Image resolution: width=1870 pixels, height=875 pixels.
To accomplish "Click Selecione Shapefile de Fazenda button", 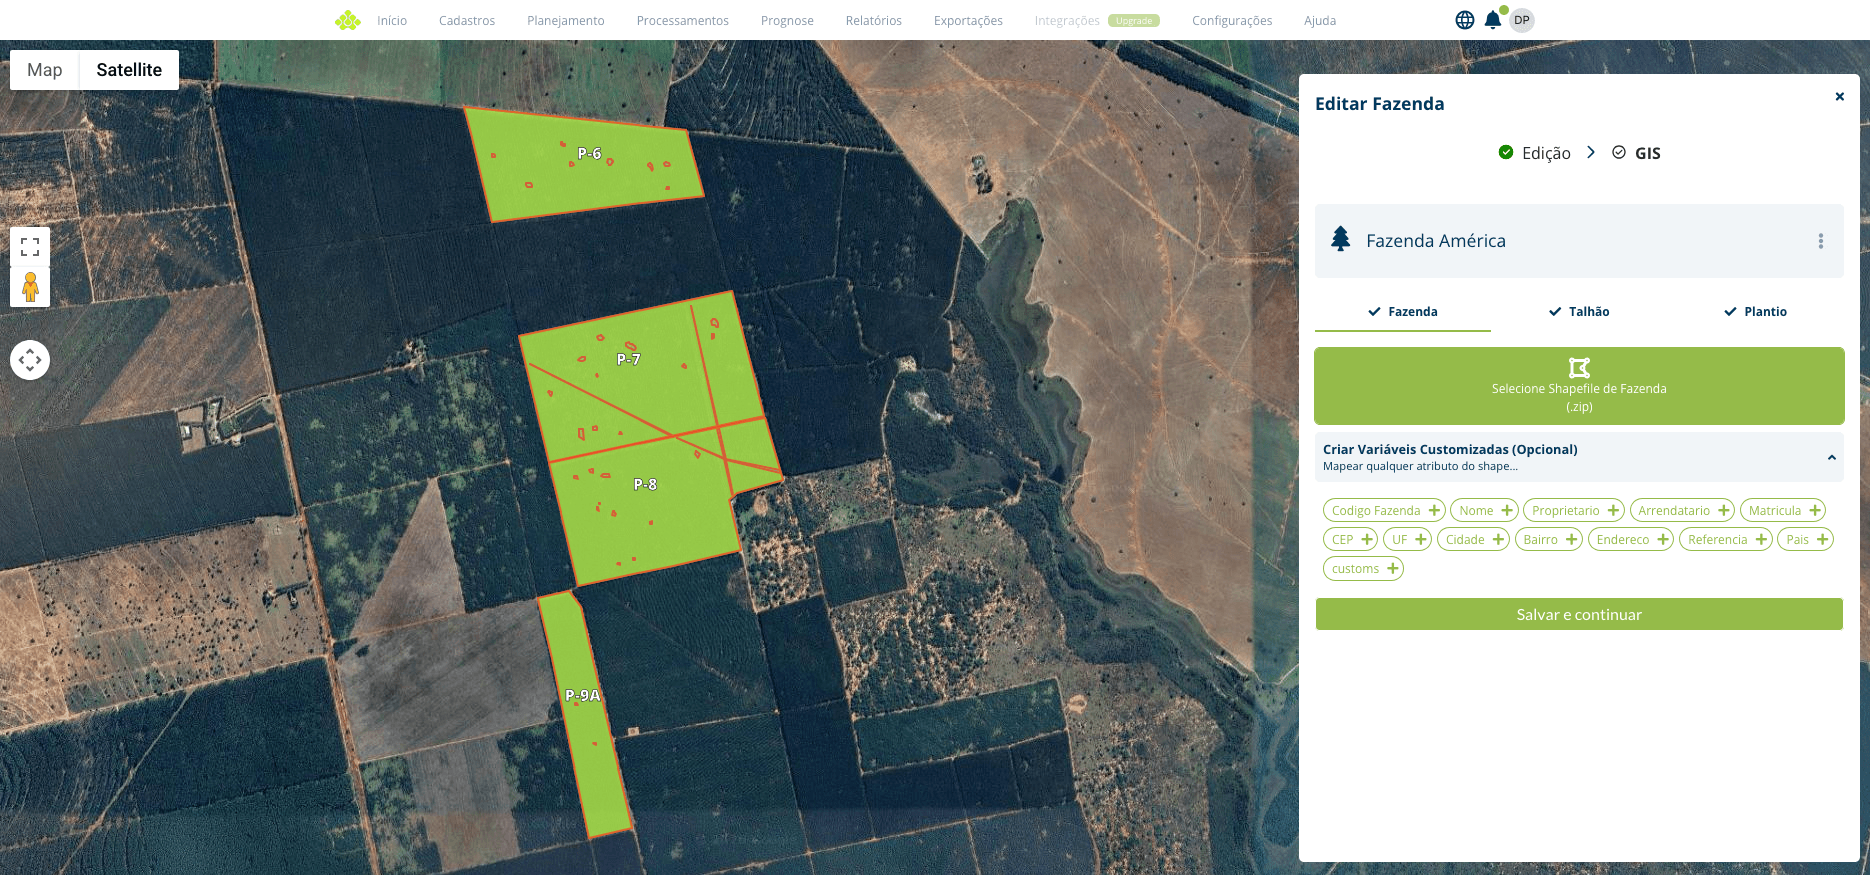I will pos(1579,386).
